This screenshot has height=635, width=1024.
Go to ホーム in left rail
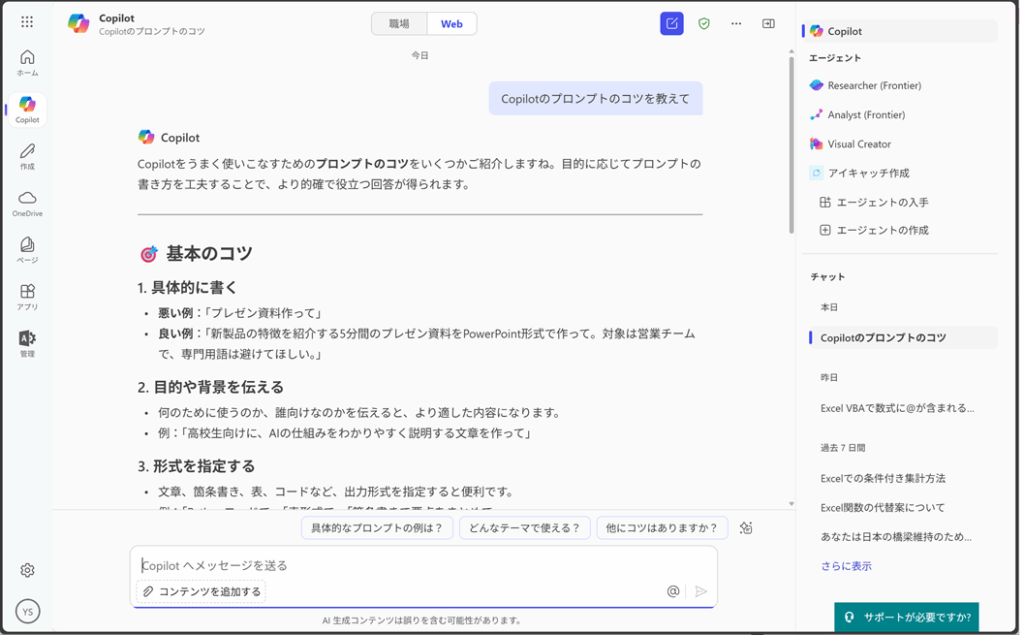pos(27,63)
